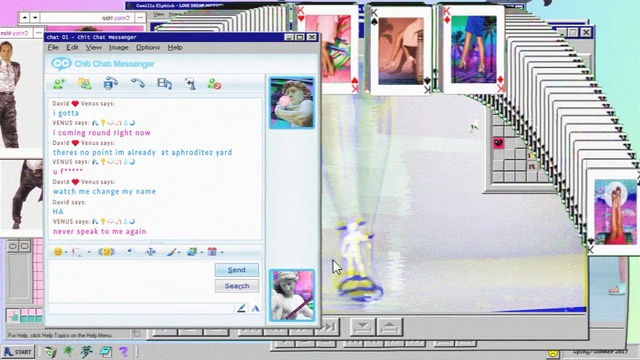640x360 pixels.
Task: Click the eject up arrow player button
Action: pyautogui.click(x=389, y=327)
